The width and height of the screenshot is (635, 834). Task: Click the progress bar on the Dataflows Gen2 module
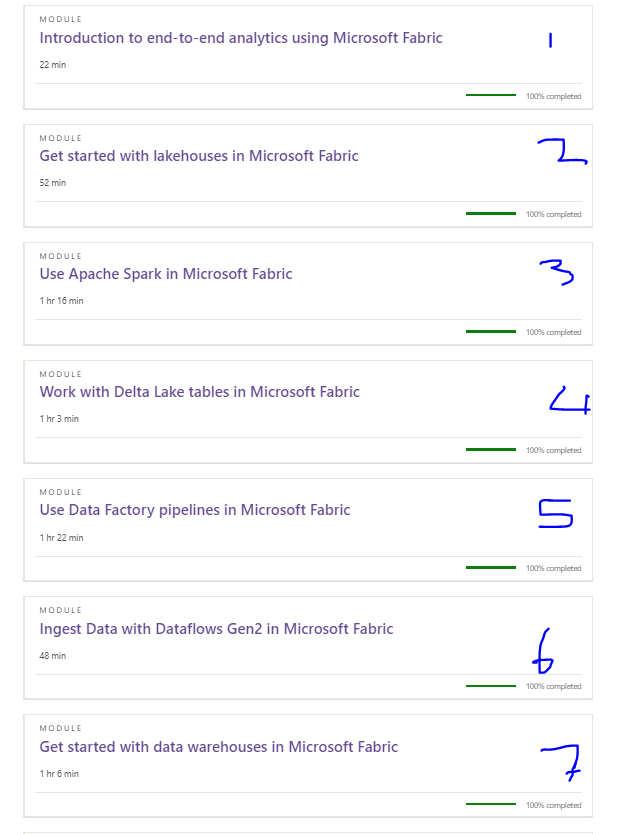(491, 685)
